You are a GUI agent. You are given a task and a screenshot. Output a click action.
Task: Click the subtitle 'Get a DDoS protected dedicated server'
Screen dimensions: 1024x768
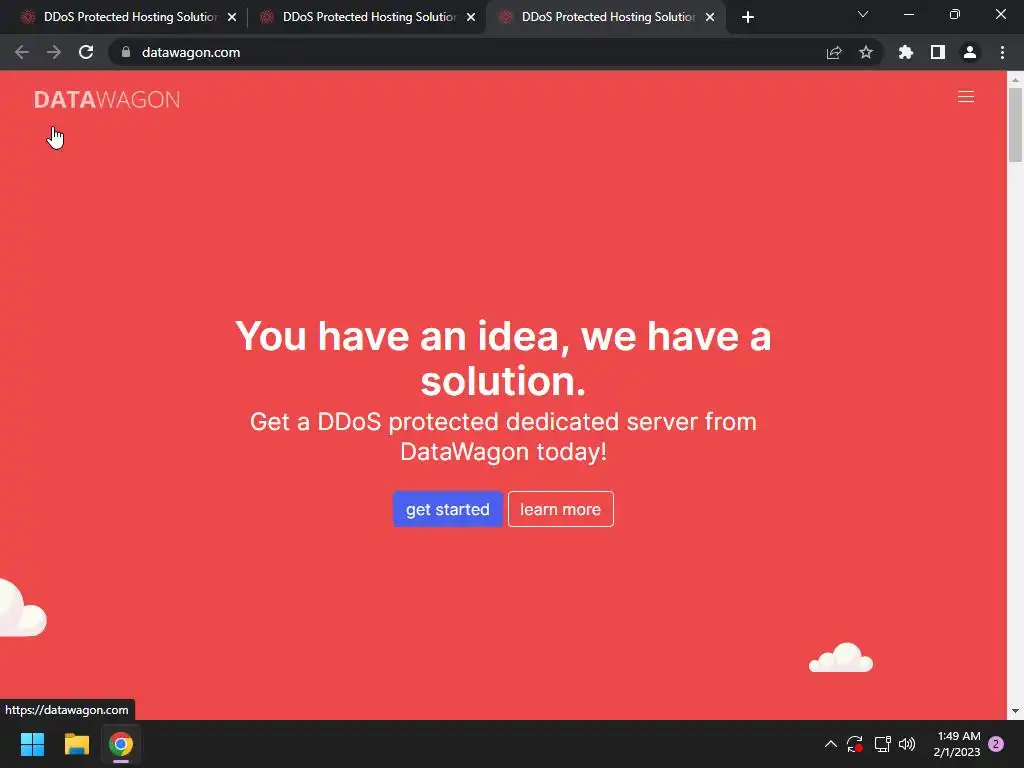[x=503, y=436]
